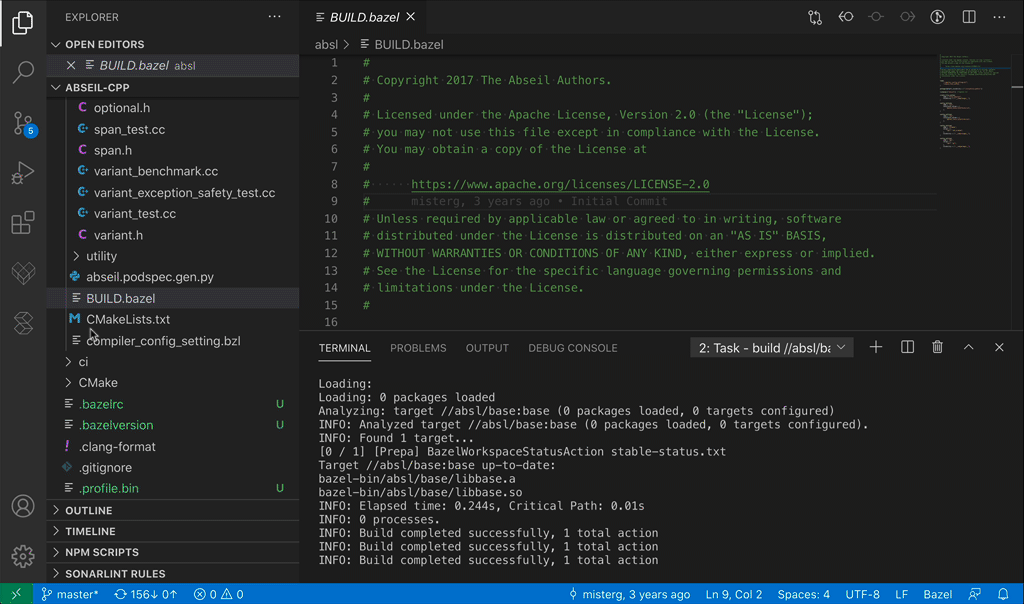Screen dimensions: 1024x604
Task: Open Accounts menu in activity bar
Action: pos(23,506)
